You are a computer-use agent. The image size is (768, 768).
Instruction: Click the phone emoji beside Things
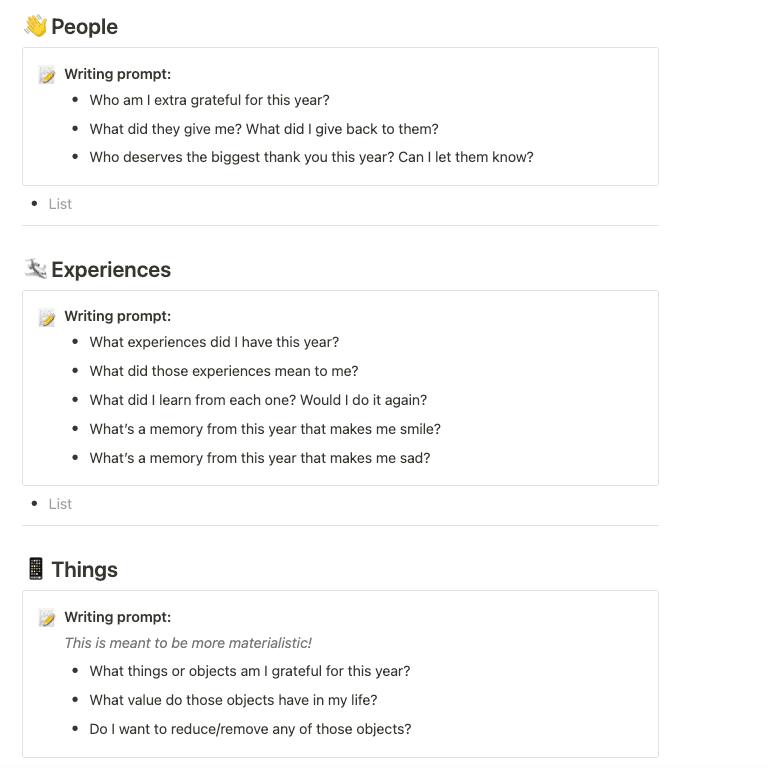[x=35, y=569]
